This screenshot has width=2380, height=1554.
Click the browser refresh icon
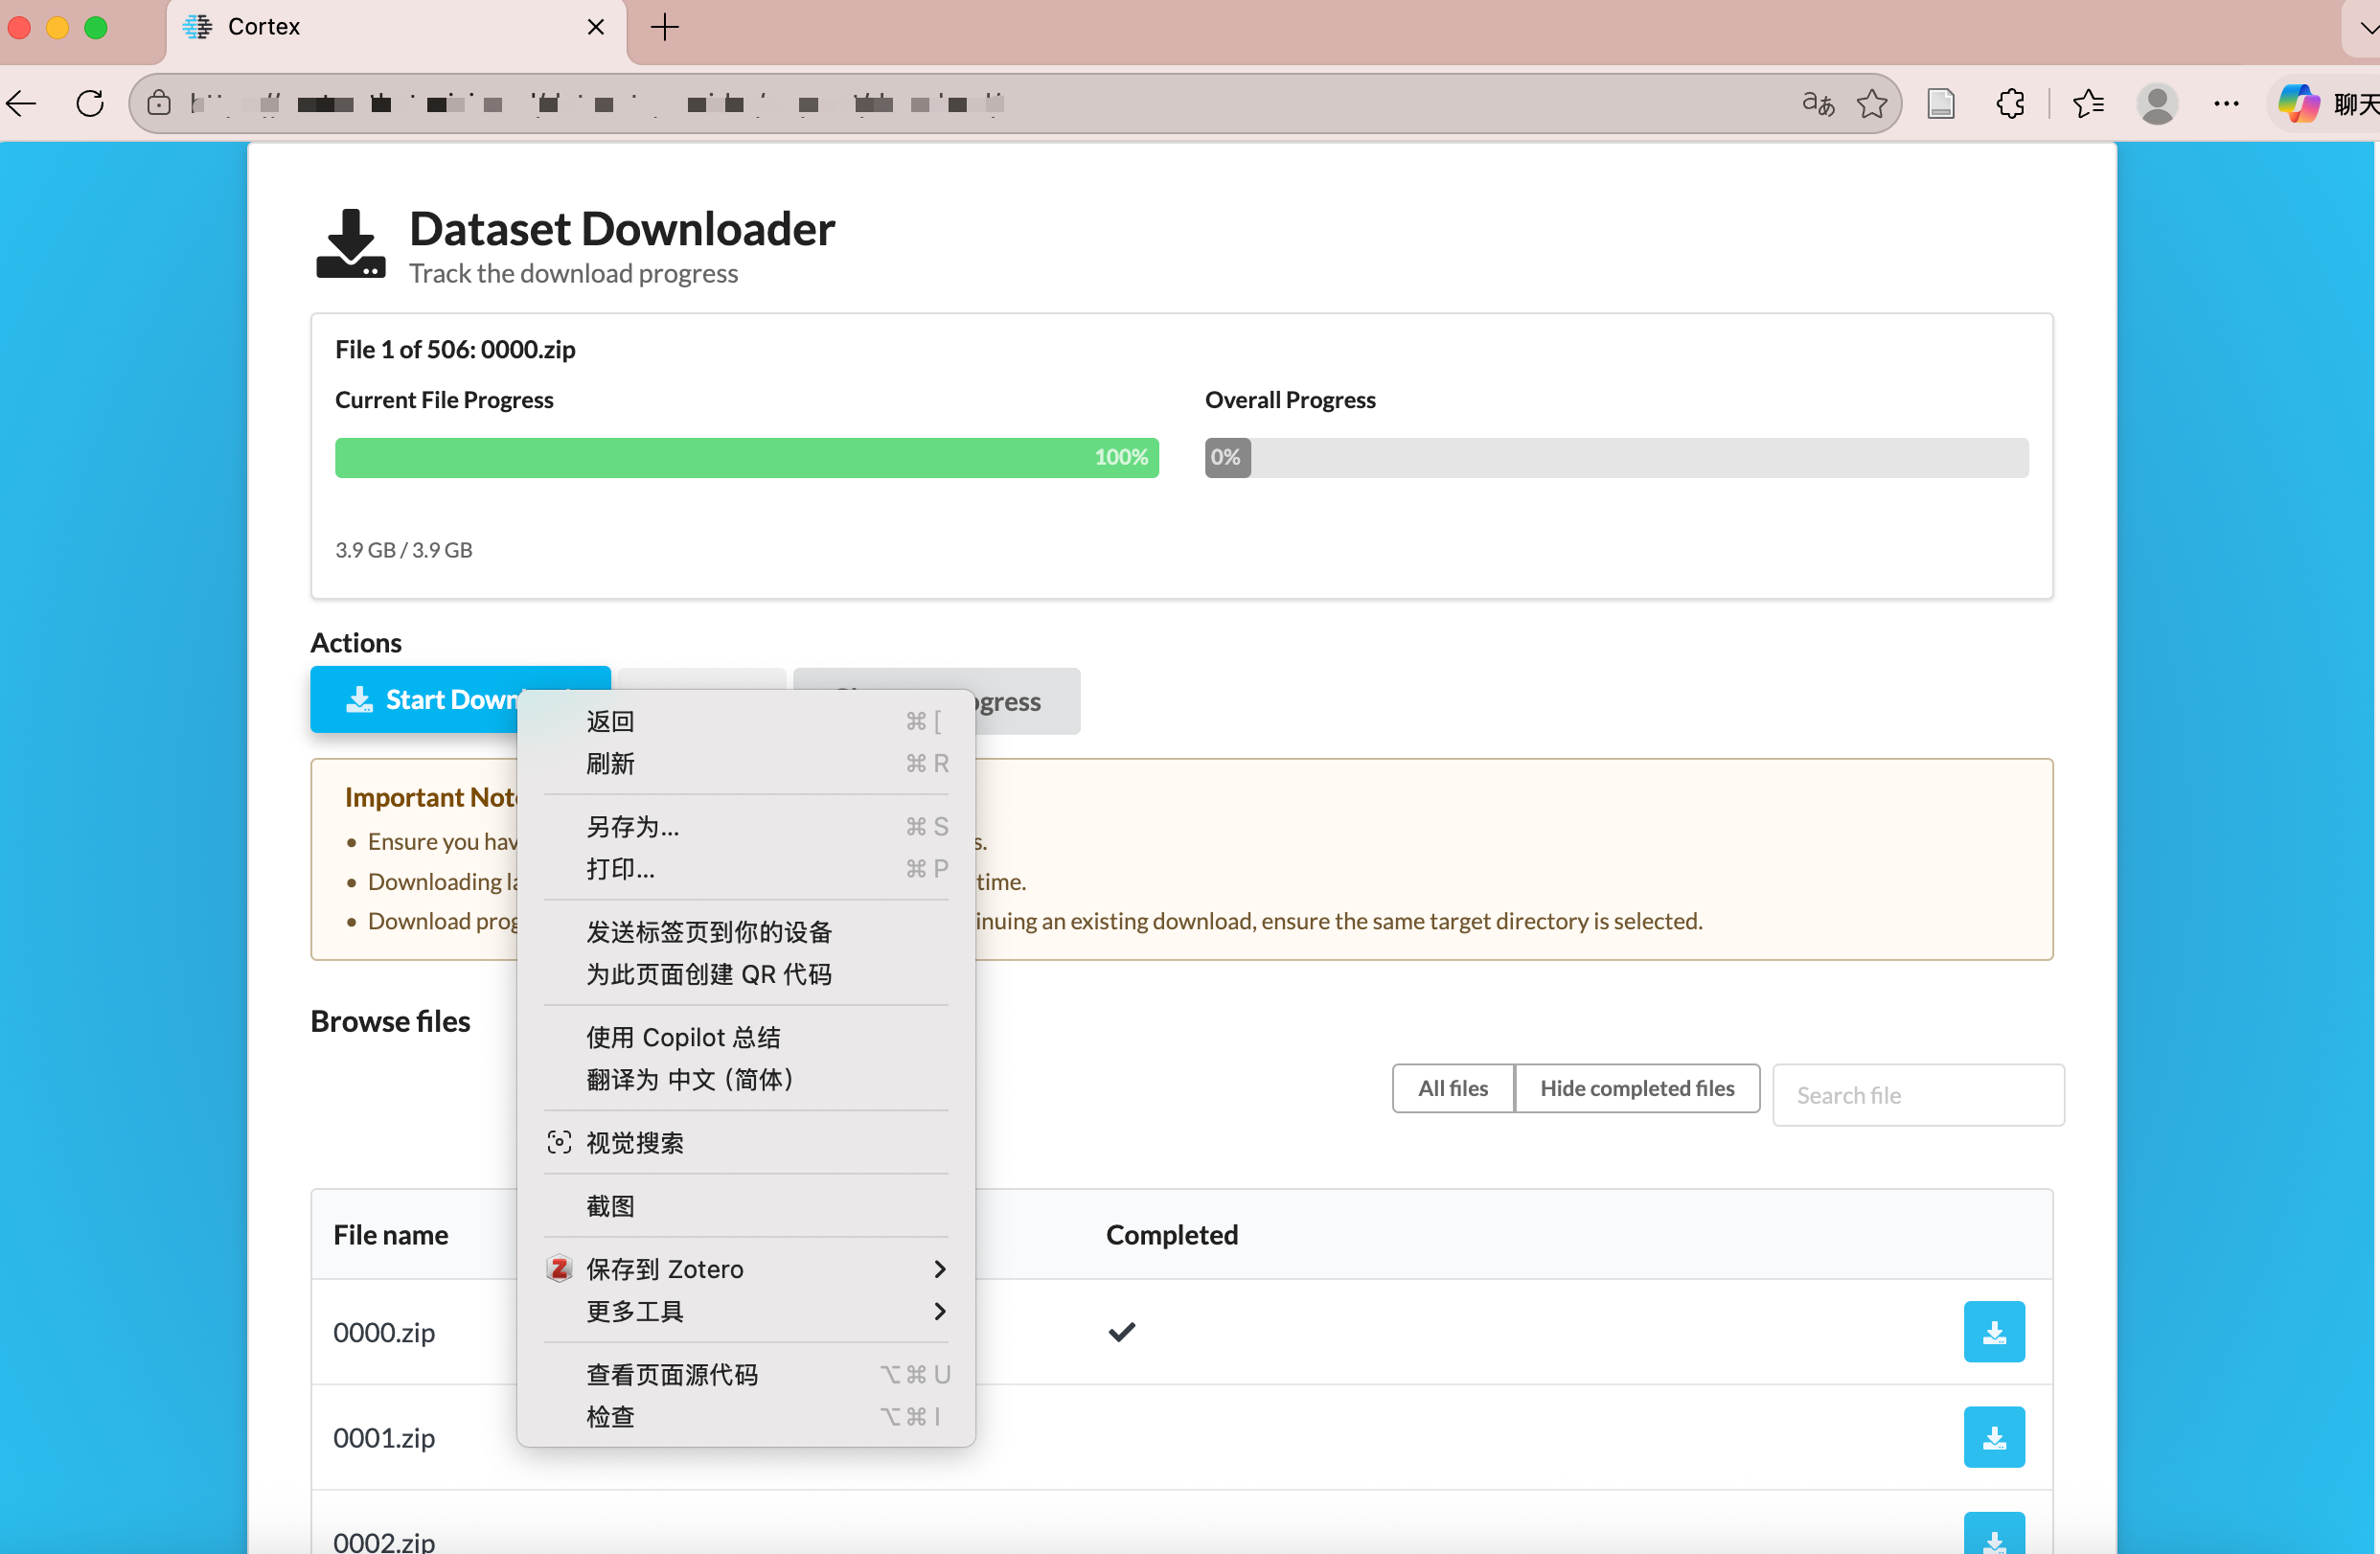(90, 103)
